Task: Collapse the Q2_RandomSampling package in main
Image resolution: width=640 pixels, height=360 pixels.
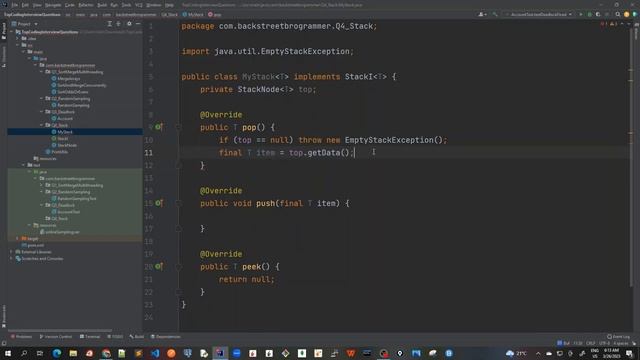Action: click(x=42, y=98)
